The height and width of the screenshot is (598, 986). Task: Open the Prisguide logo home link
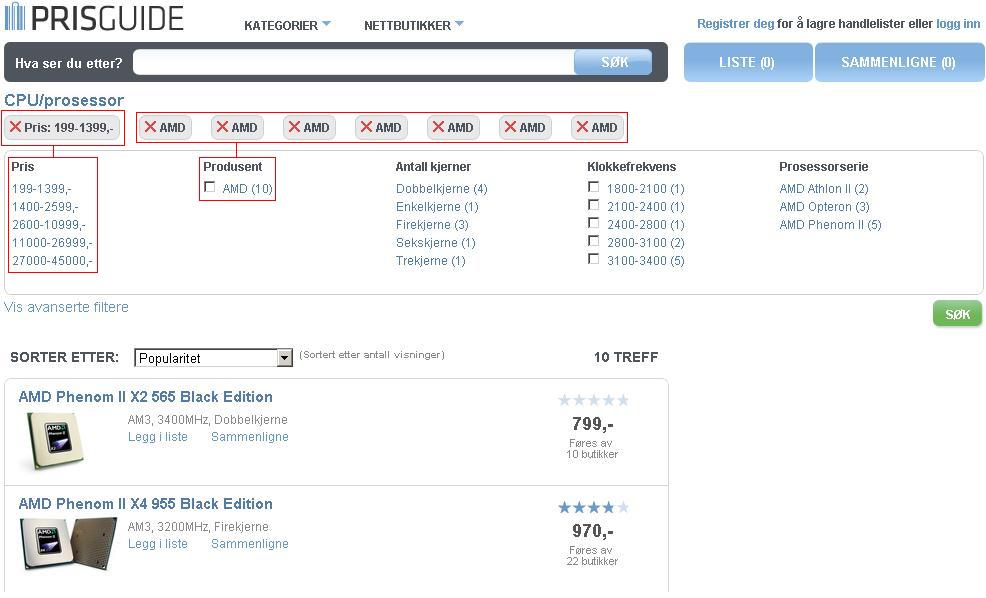click(x=94, y=17)
